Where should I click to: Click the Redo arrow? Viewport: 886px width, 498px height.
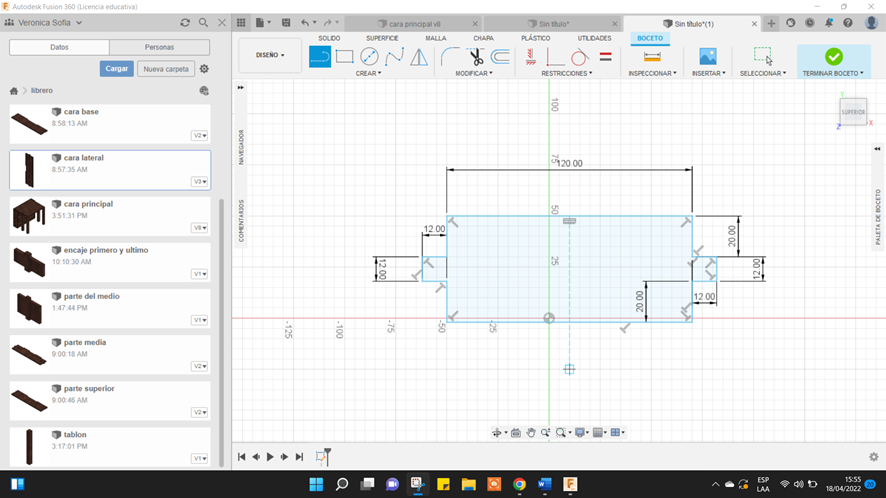point(328,23)
